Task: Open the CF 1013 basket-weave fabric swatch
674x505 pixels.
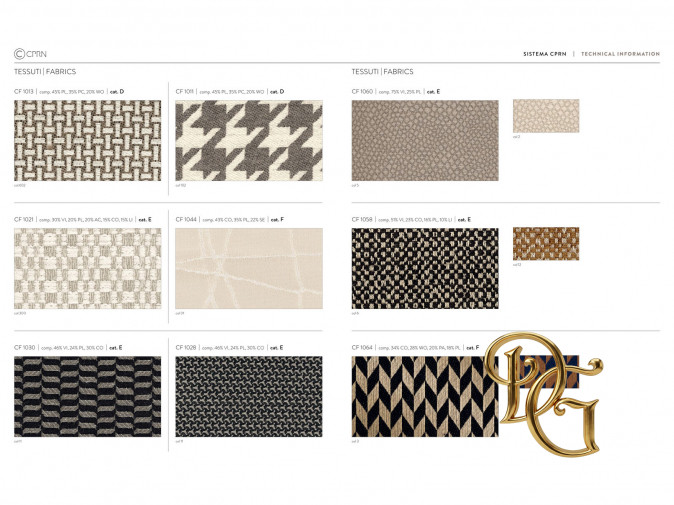Action: pyautogui.click(x=87, y=140)
